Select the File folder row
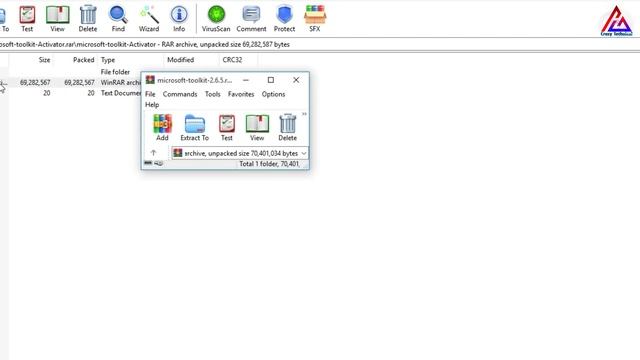The height and width of the screenshot is (360, 640). pos(70,72)
